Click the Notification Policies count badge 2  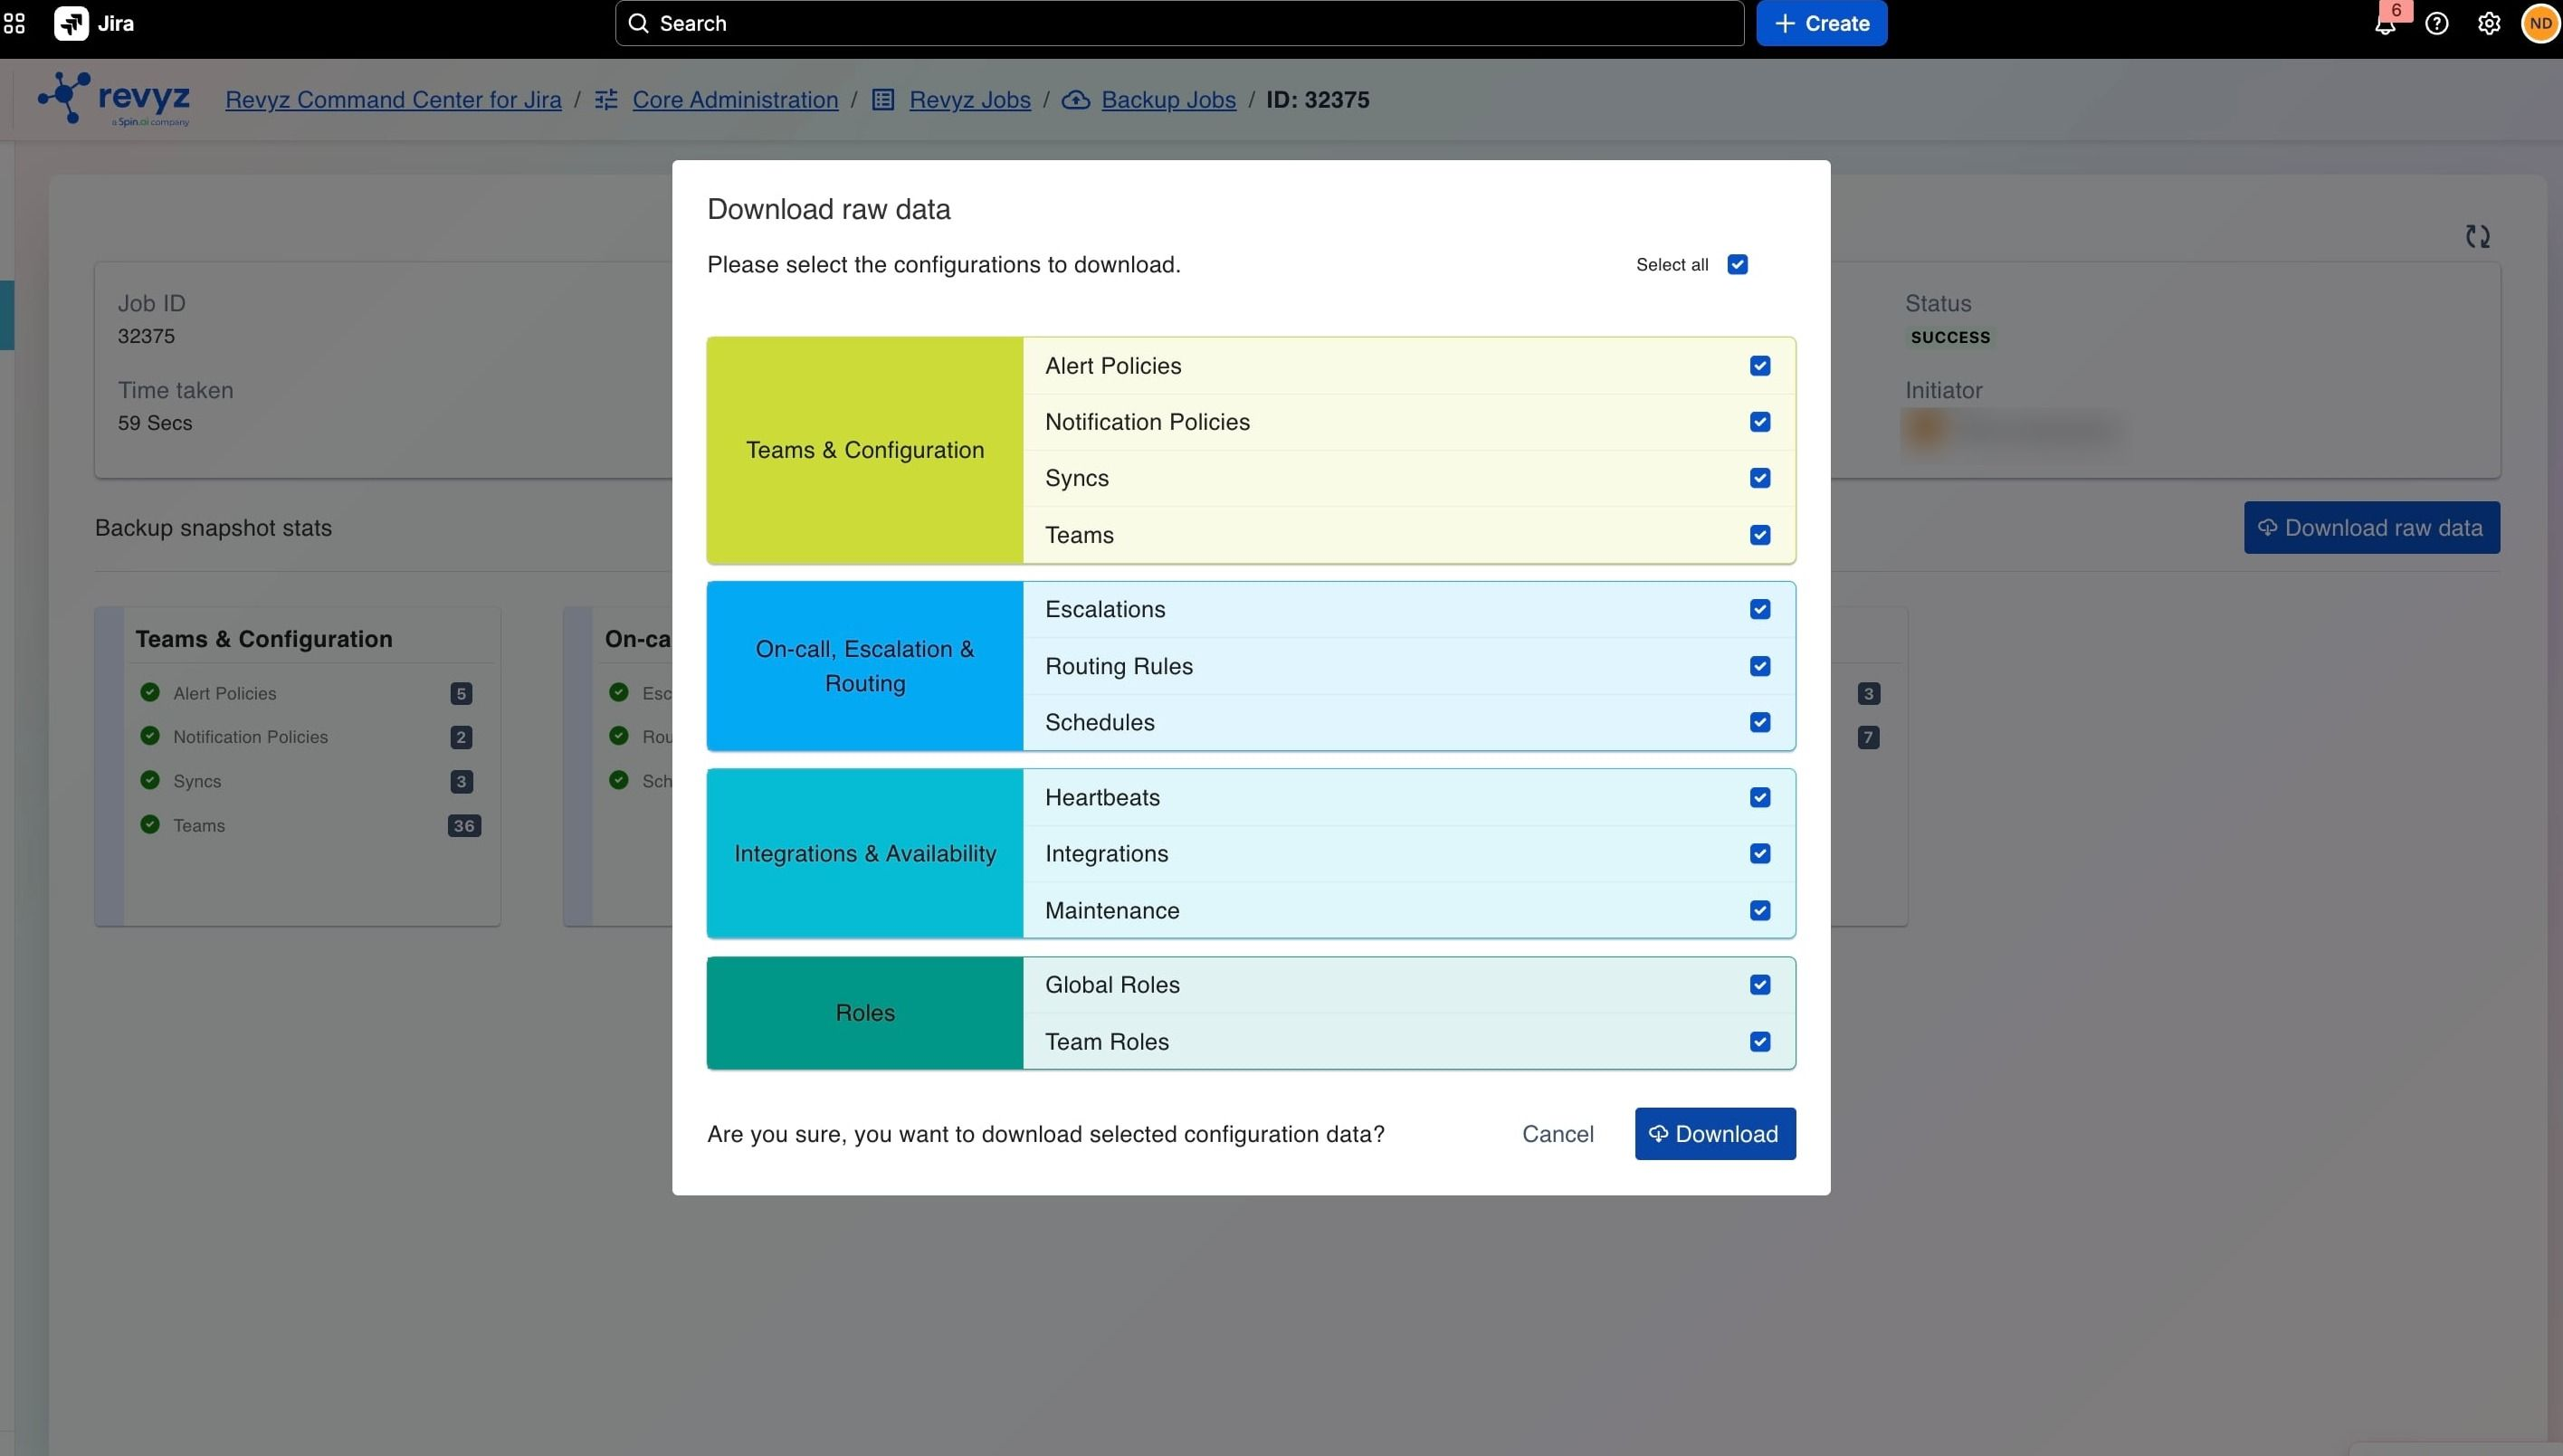(x=461, y=737)
